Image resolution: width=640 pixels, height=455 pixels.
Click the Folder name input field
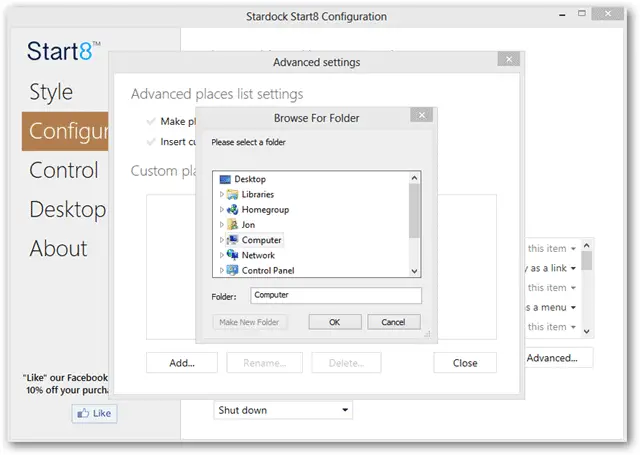click(x=336, y=295)
